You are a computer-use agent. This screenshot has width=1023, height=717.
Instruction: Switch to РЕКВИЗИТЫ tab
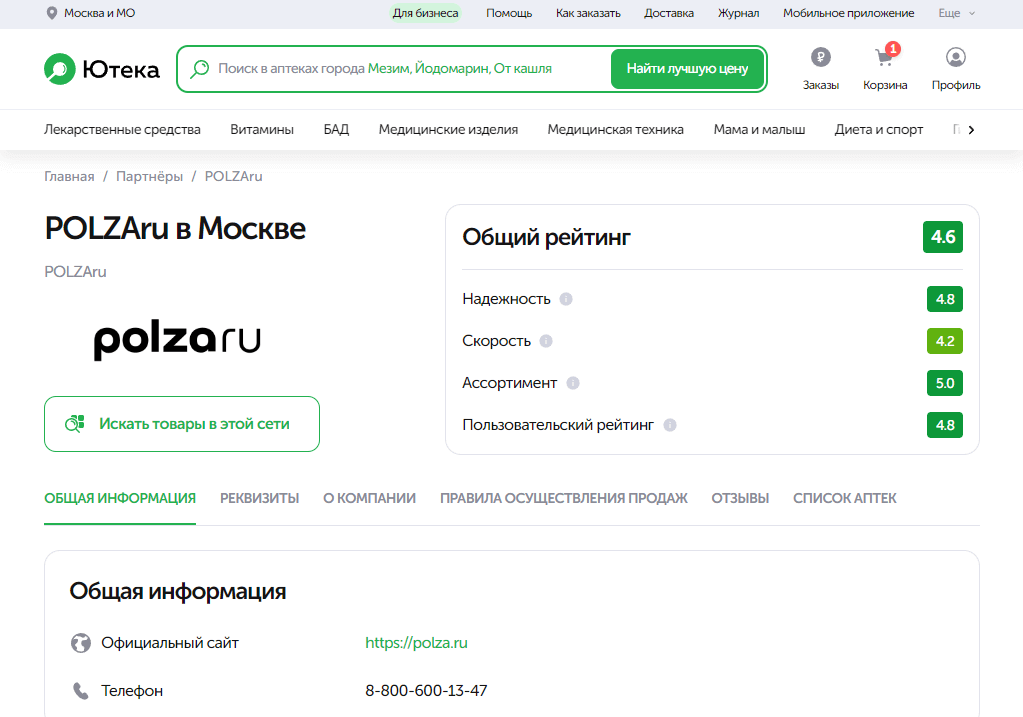(x=260, y=498)
